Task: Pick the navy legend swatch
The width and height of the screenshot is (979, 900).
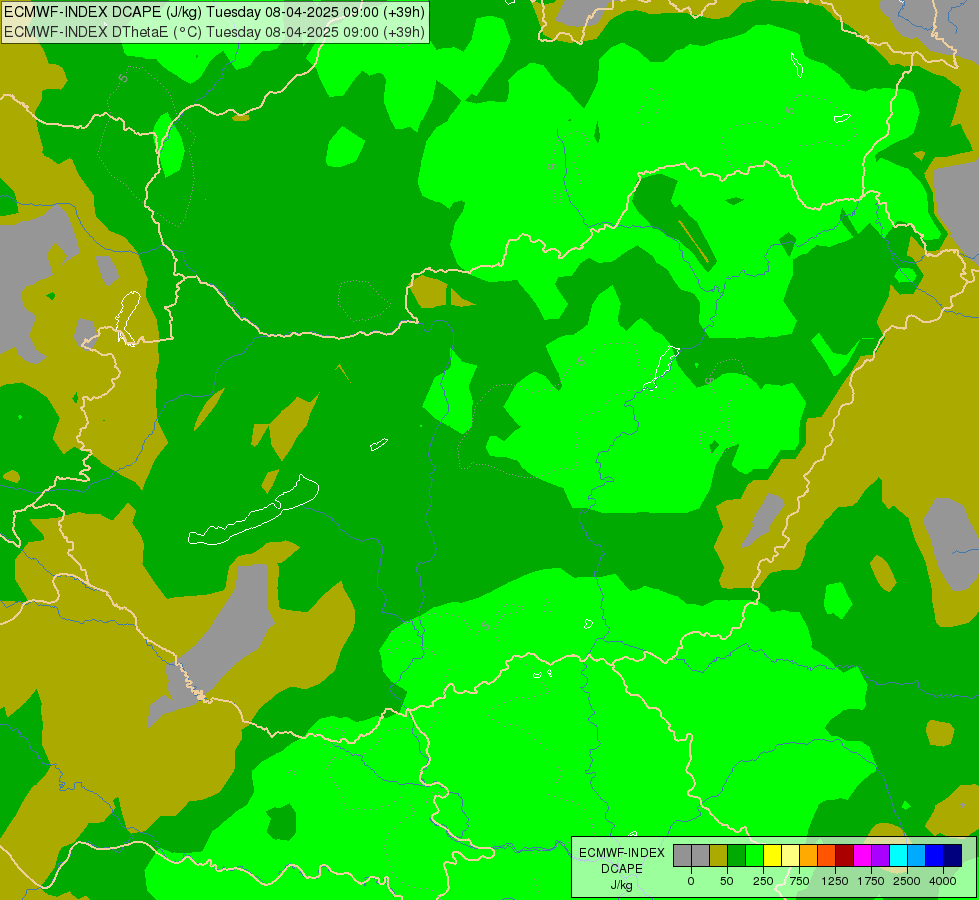Action: pos(952,855)
